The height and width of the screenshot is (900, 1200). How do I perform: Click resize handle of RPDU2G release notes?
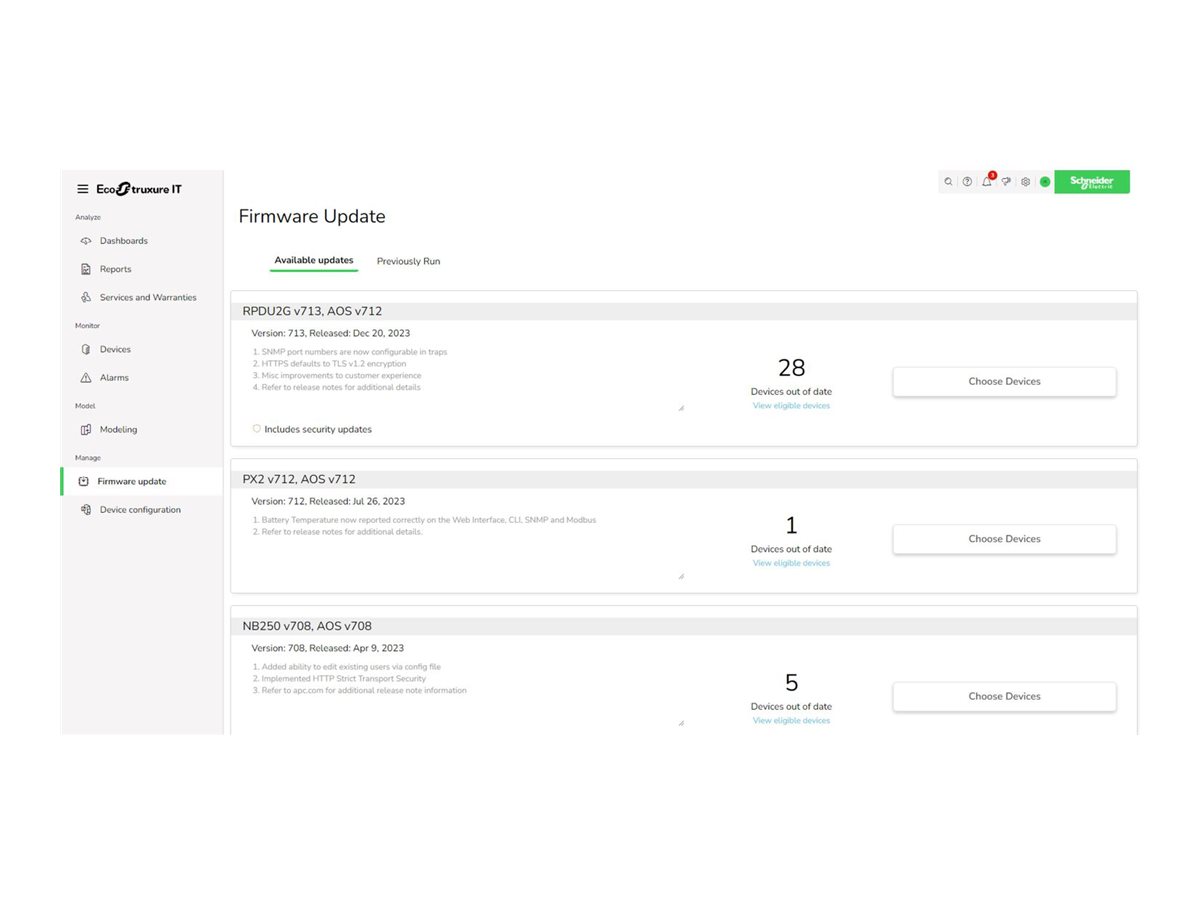(x=681, y=408)
